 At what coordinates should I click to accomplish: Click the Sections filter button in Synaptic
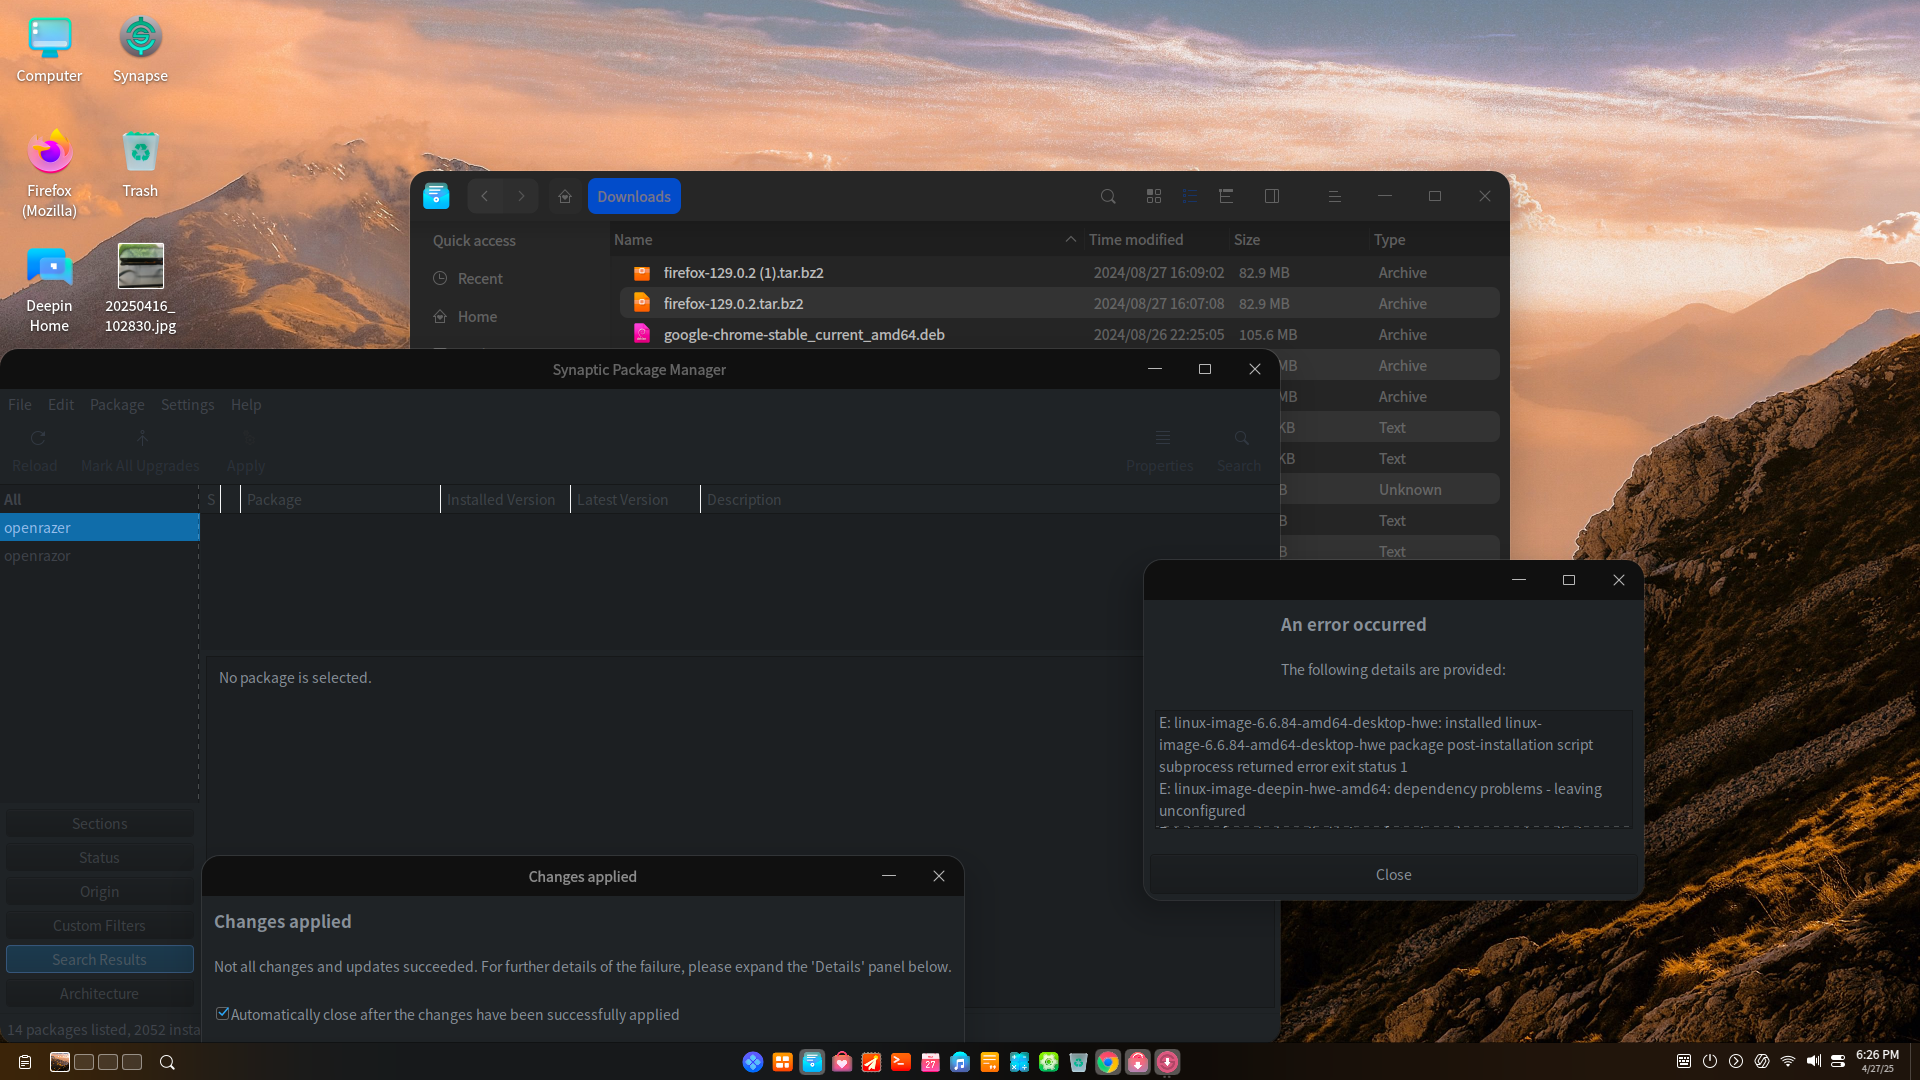[x=100, y=824]
